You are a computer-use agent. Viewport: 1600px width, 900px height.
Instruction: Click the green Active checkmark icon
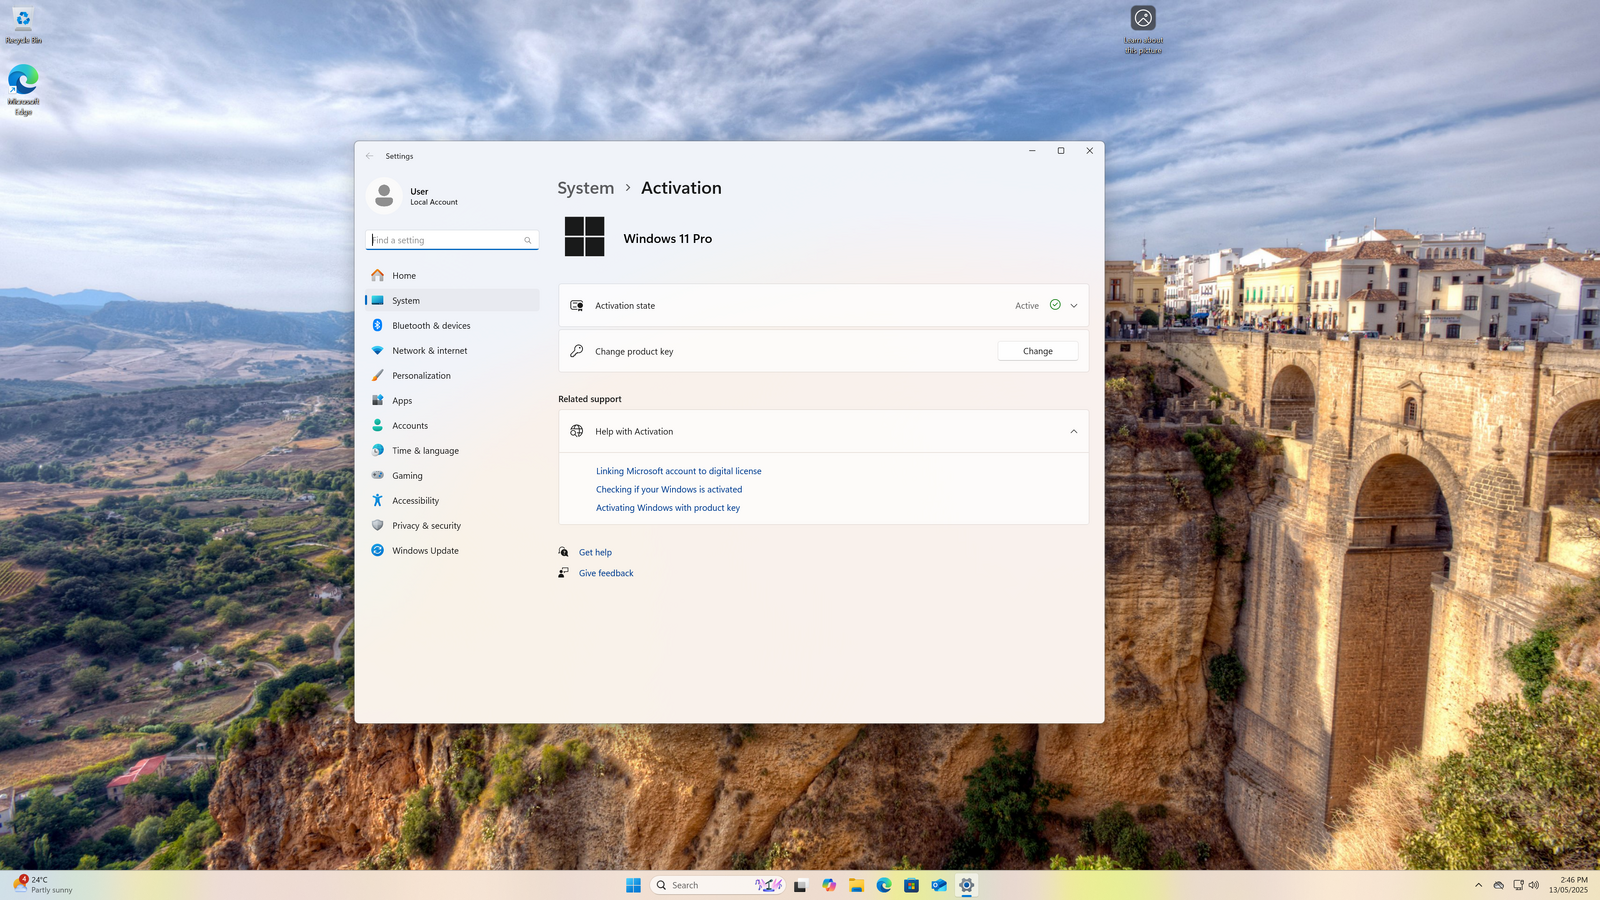coord(1055,305)
